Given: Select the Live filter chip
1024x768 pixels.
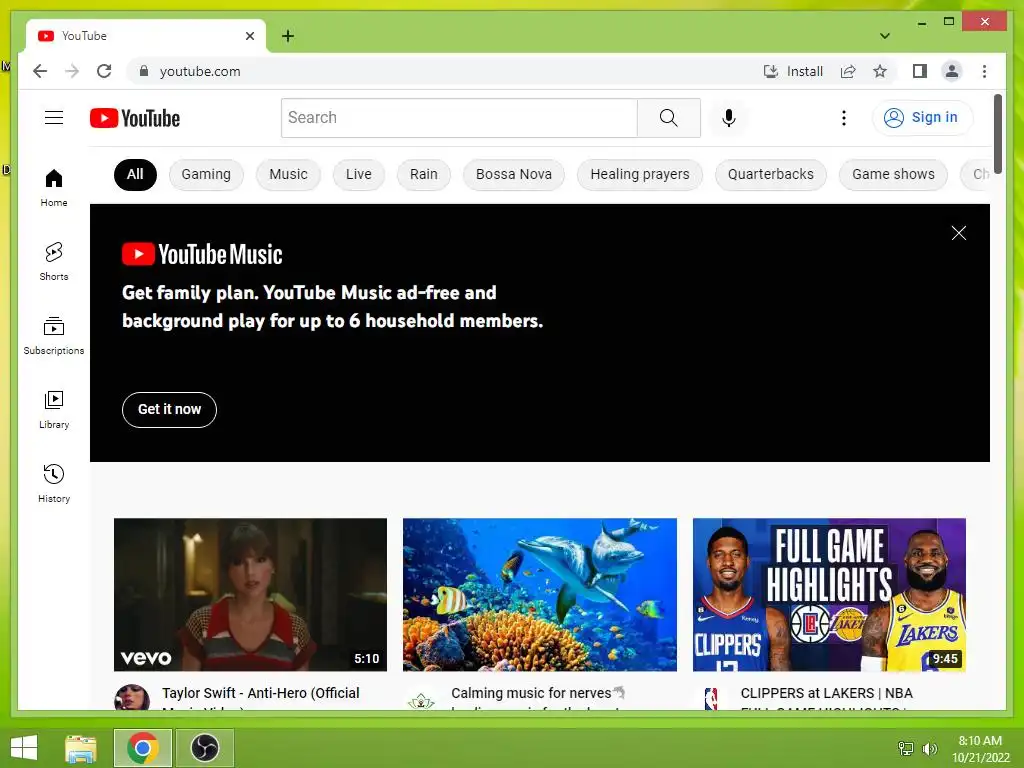Looking at the screenshot, I should 359,174.
